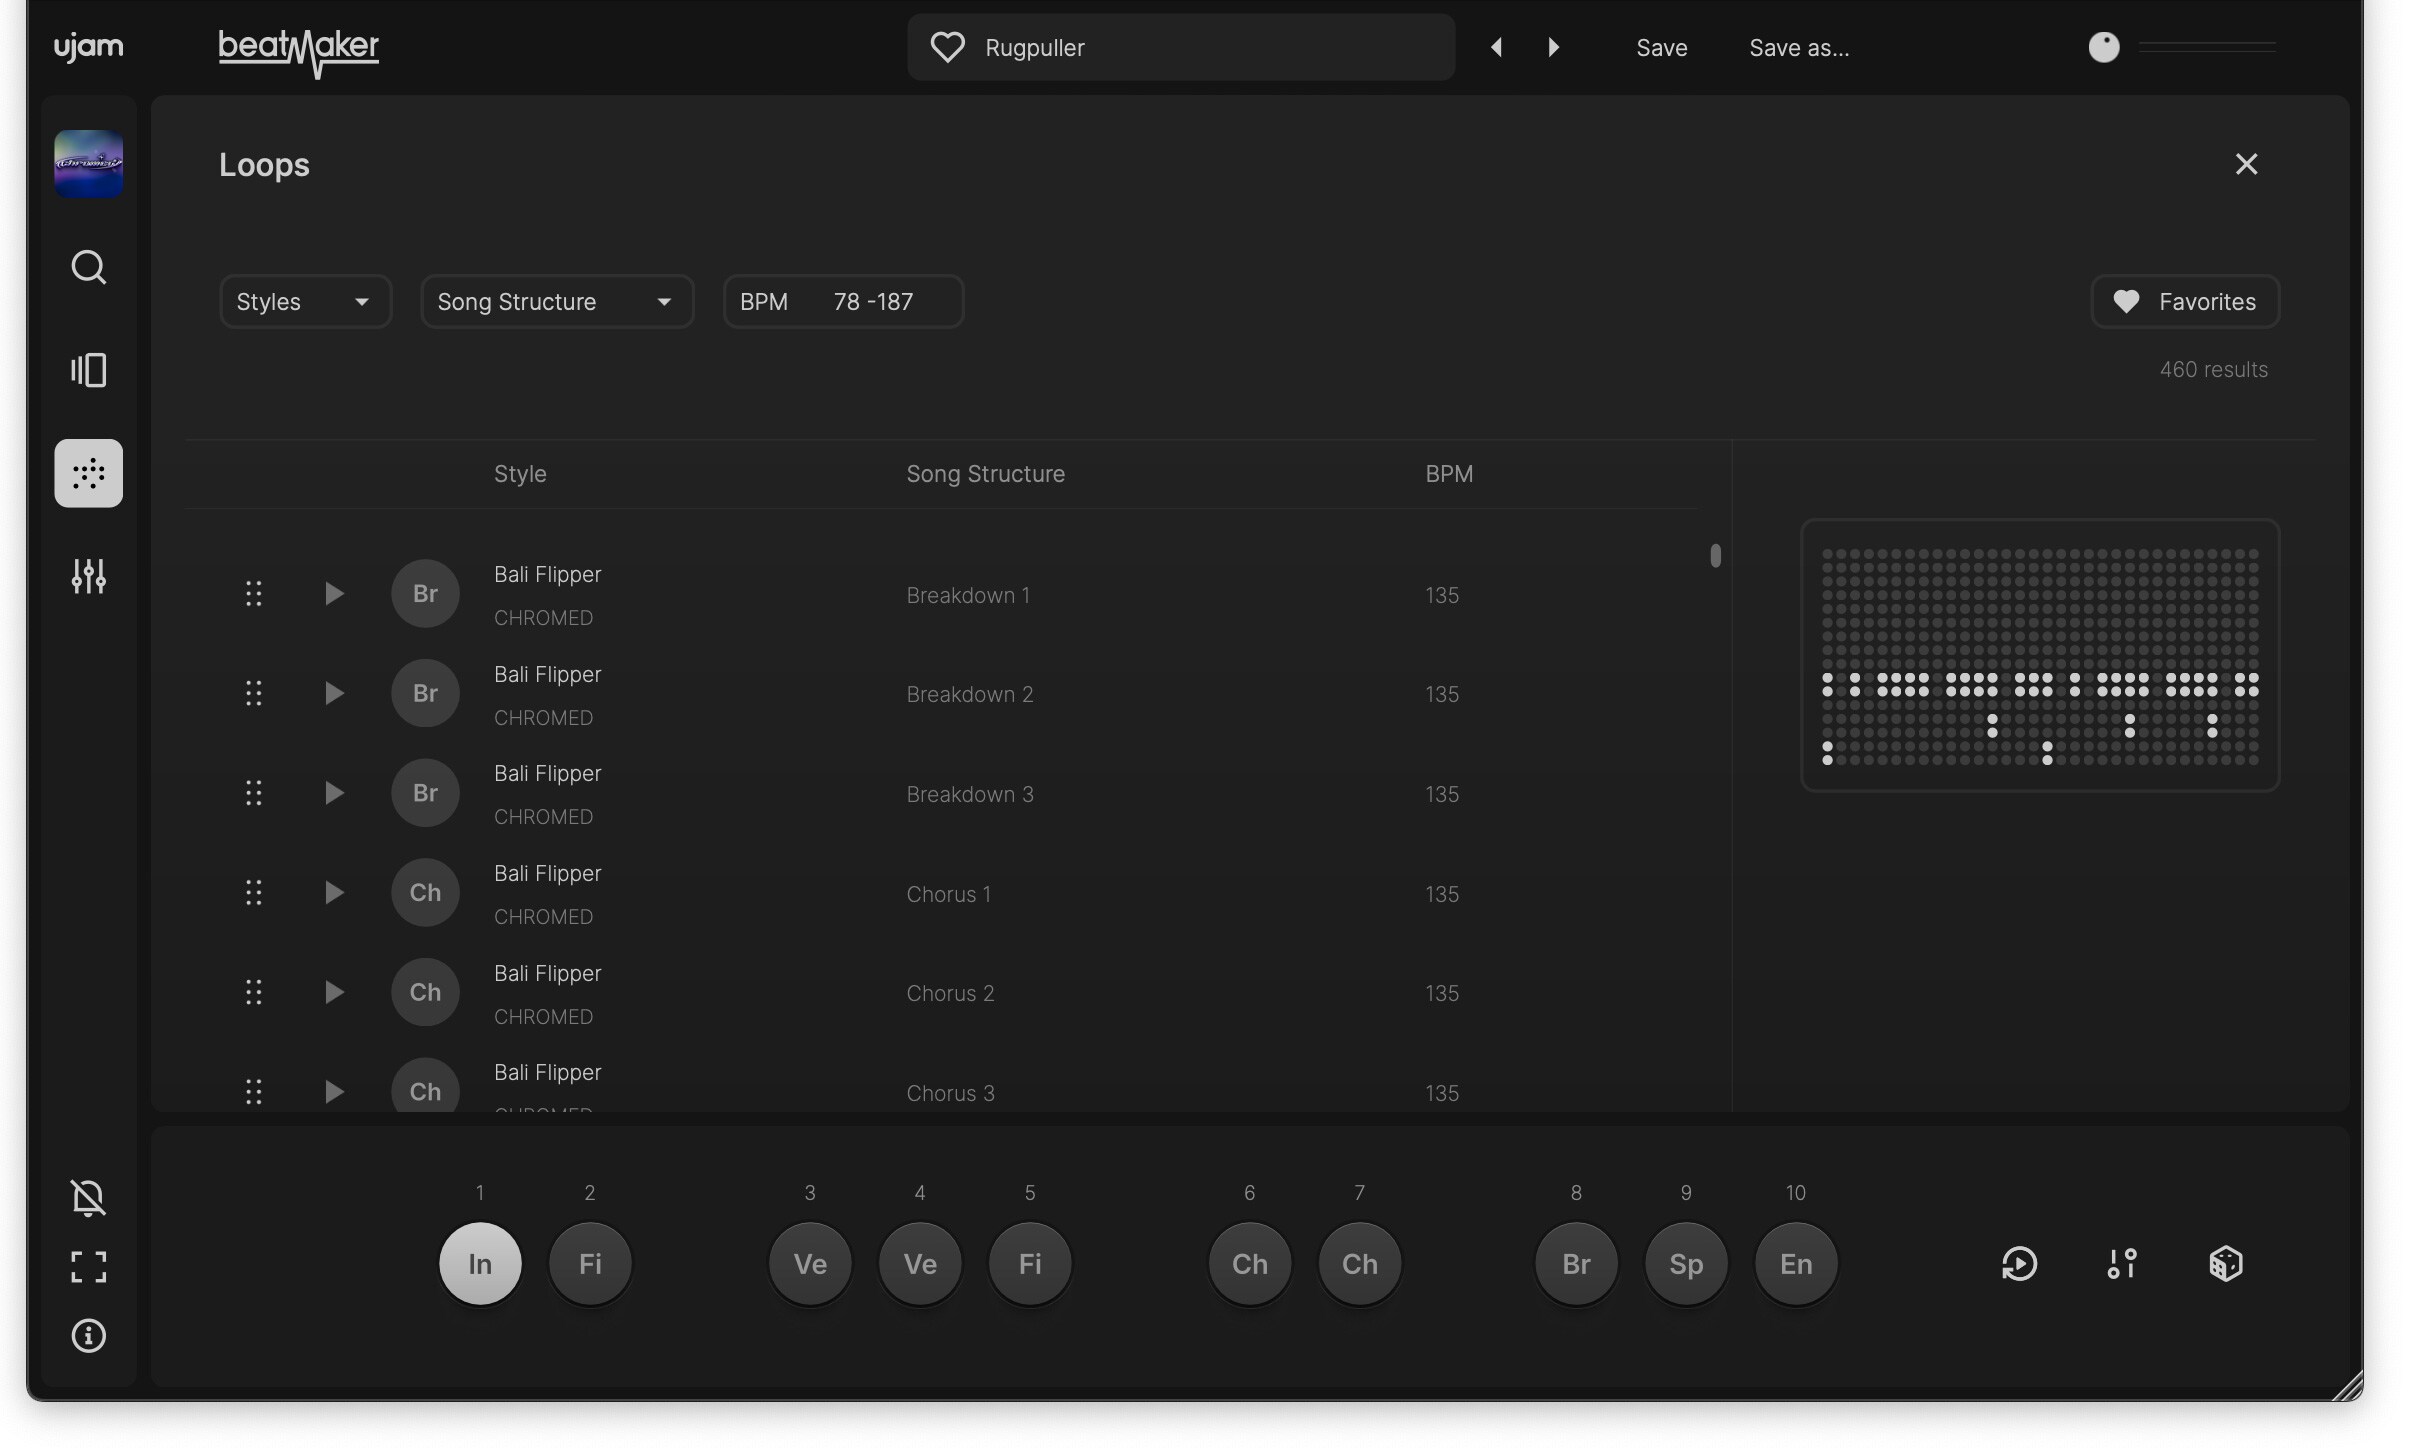Expand the Song Structure filter dropdown
The width and height of the screenshot is (2409, 1455).
coord(556,302)
